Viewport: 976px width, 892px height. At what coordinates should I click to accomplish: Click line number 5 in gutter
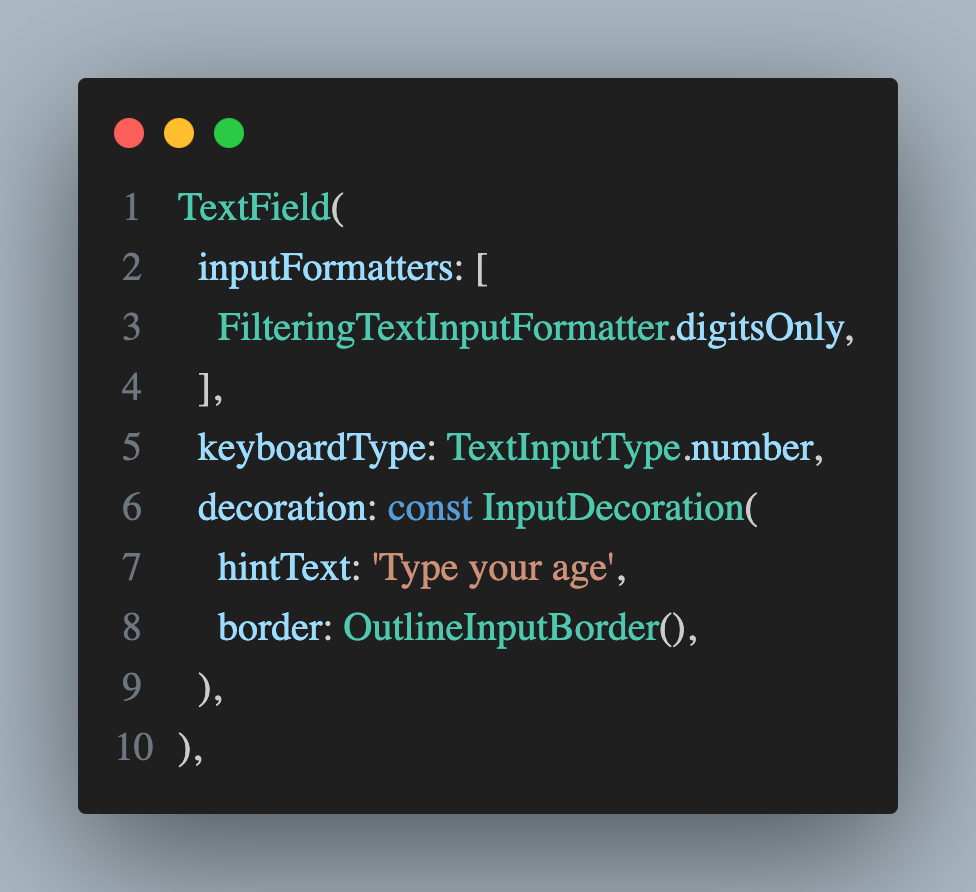pos(131,447)
